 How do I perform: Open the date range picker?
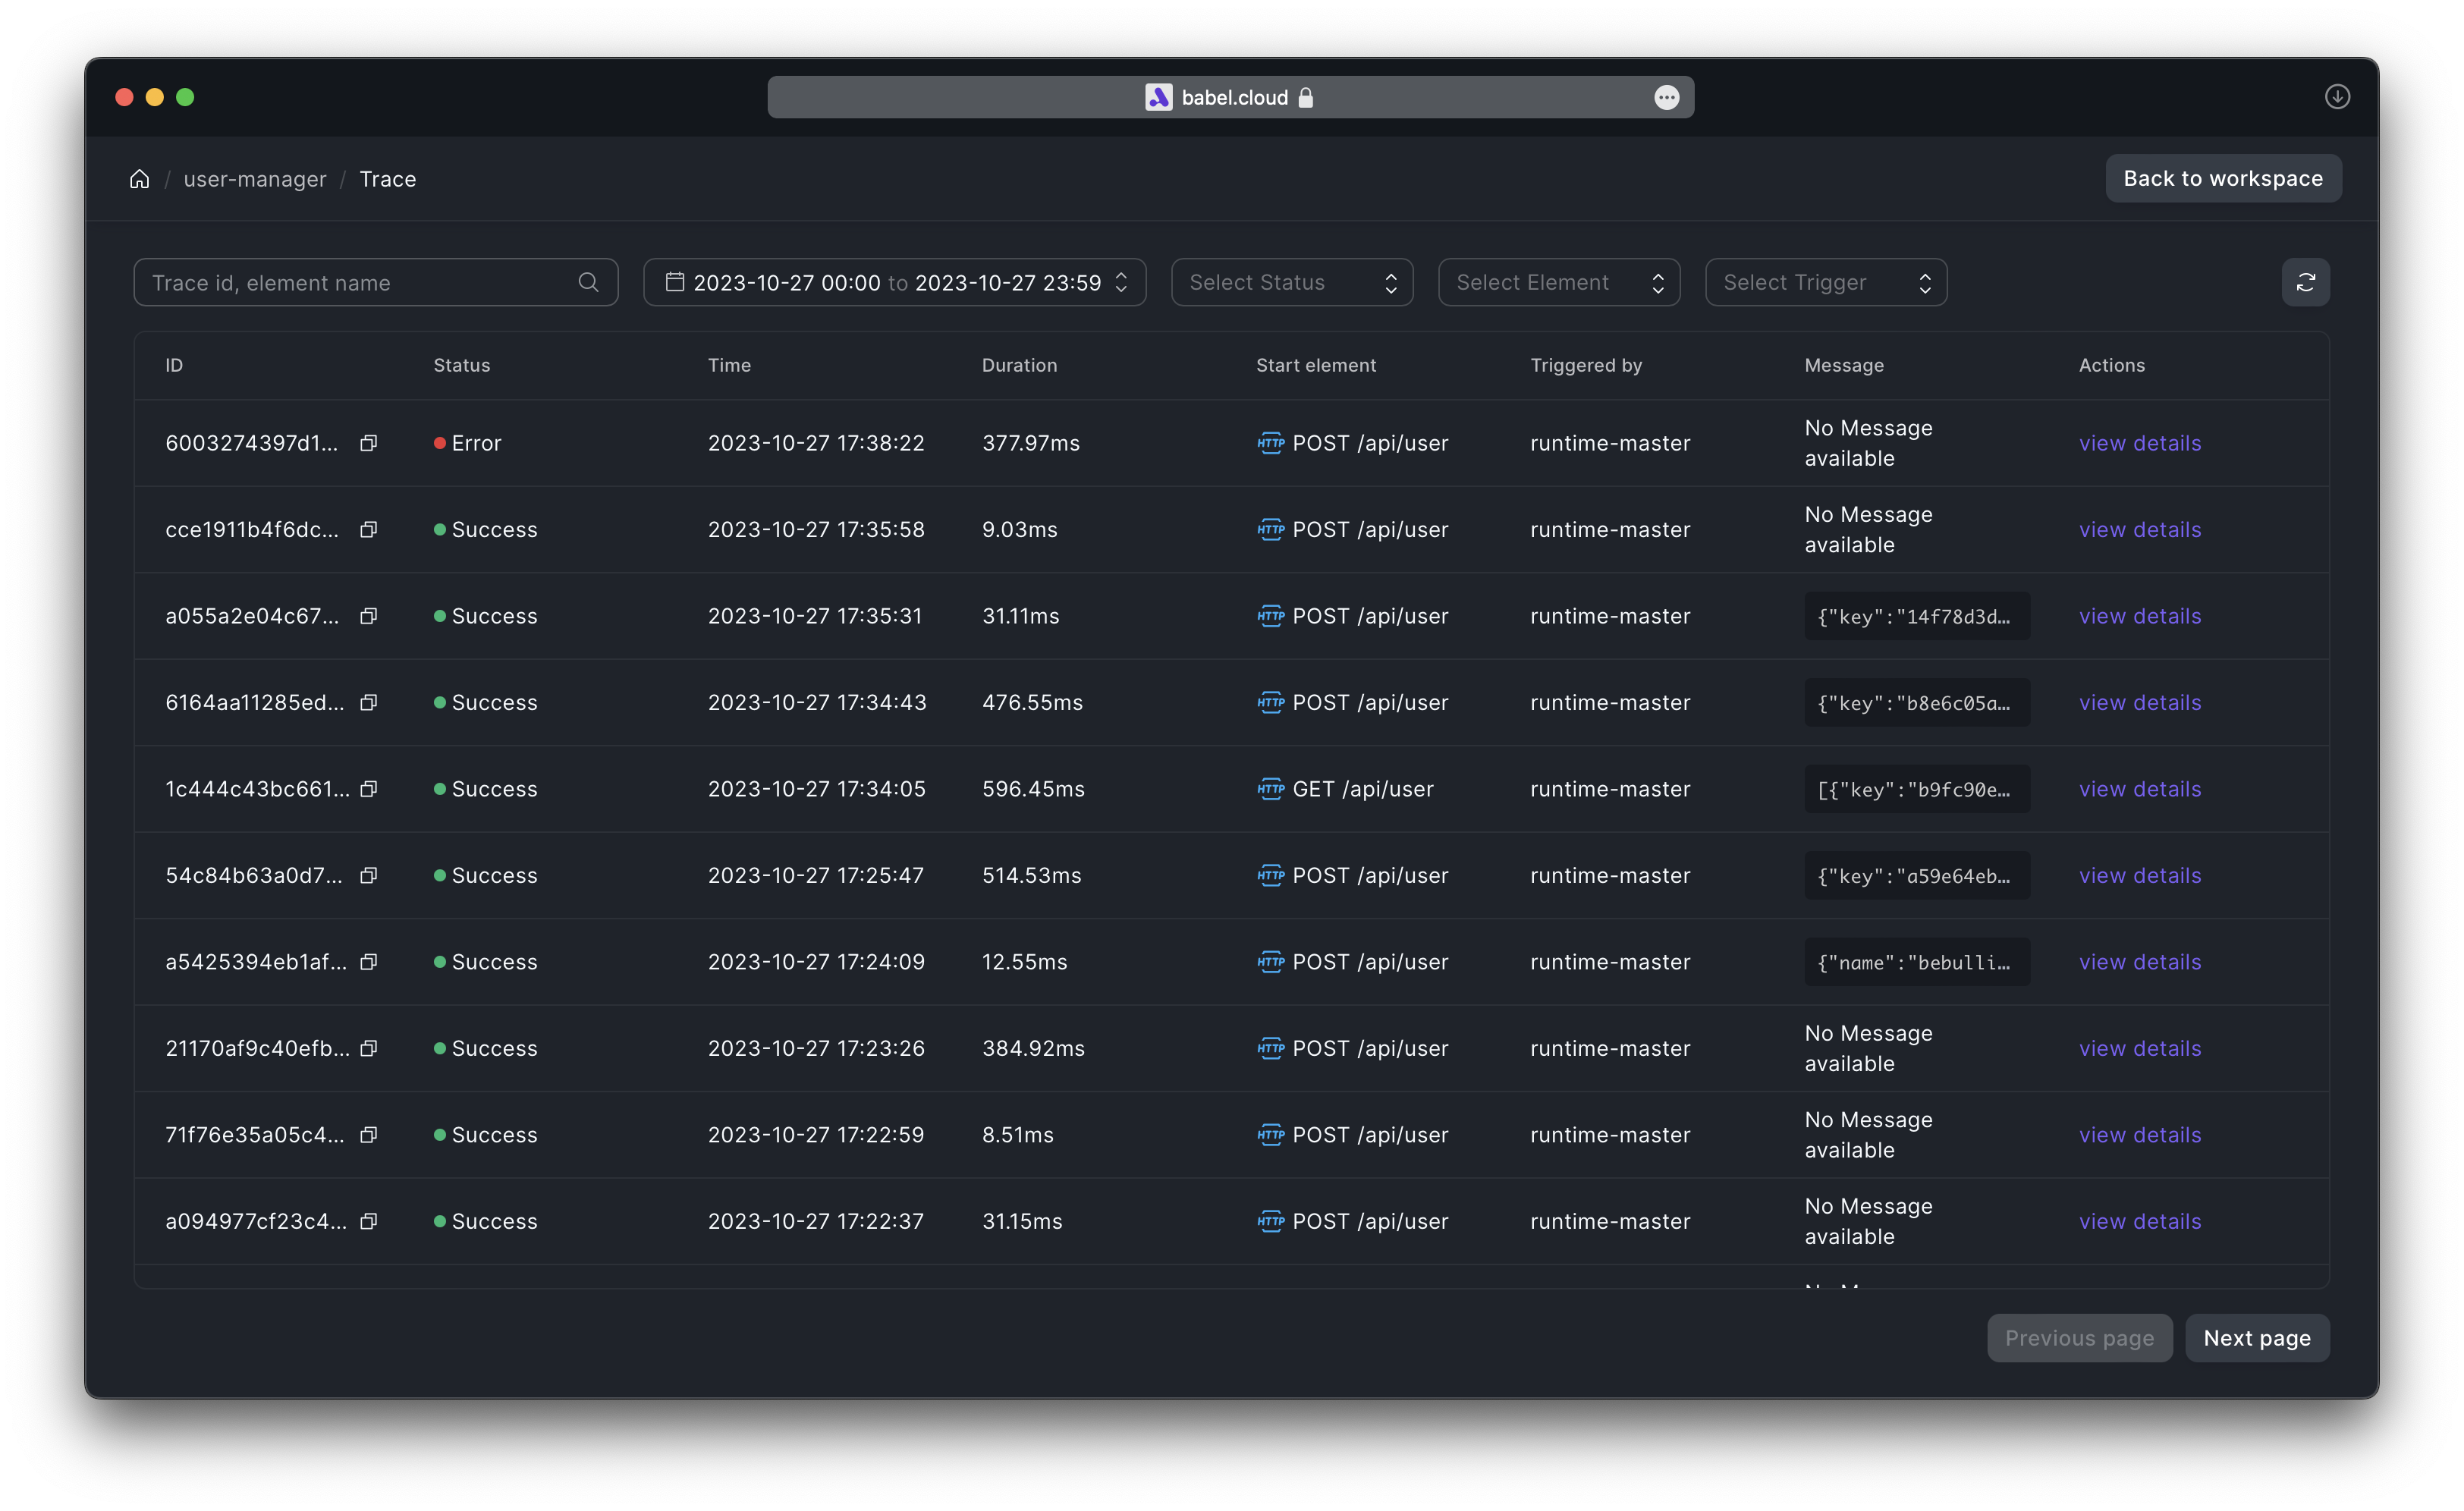pos(894,283)
